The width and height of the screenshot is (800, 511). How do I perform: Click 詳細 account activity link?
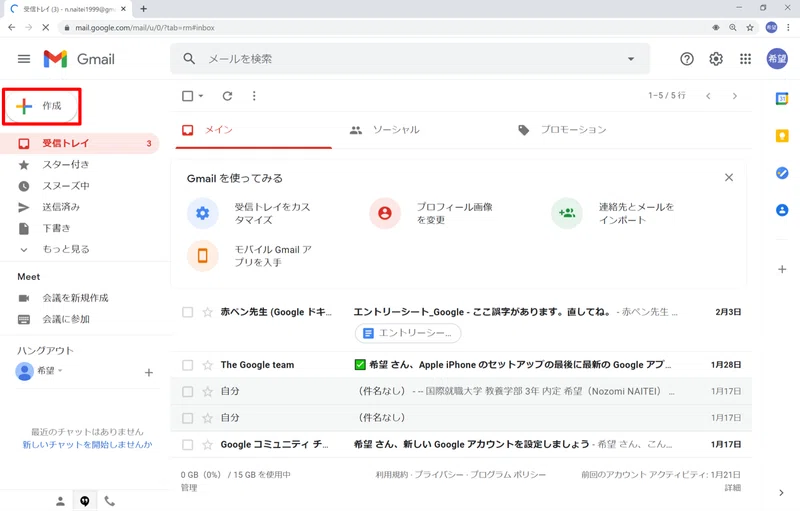tap(732, 488)
